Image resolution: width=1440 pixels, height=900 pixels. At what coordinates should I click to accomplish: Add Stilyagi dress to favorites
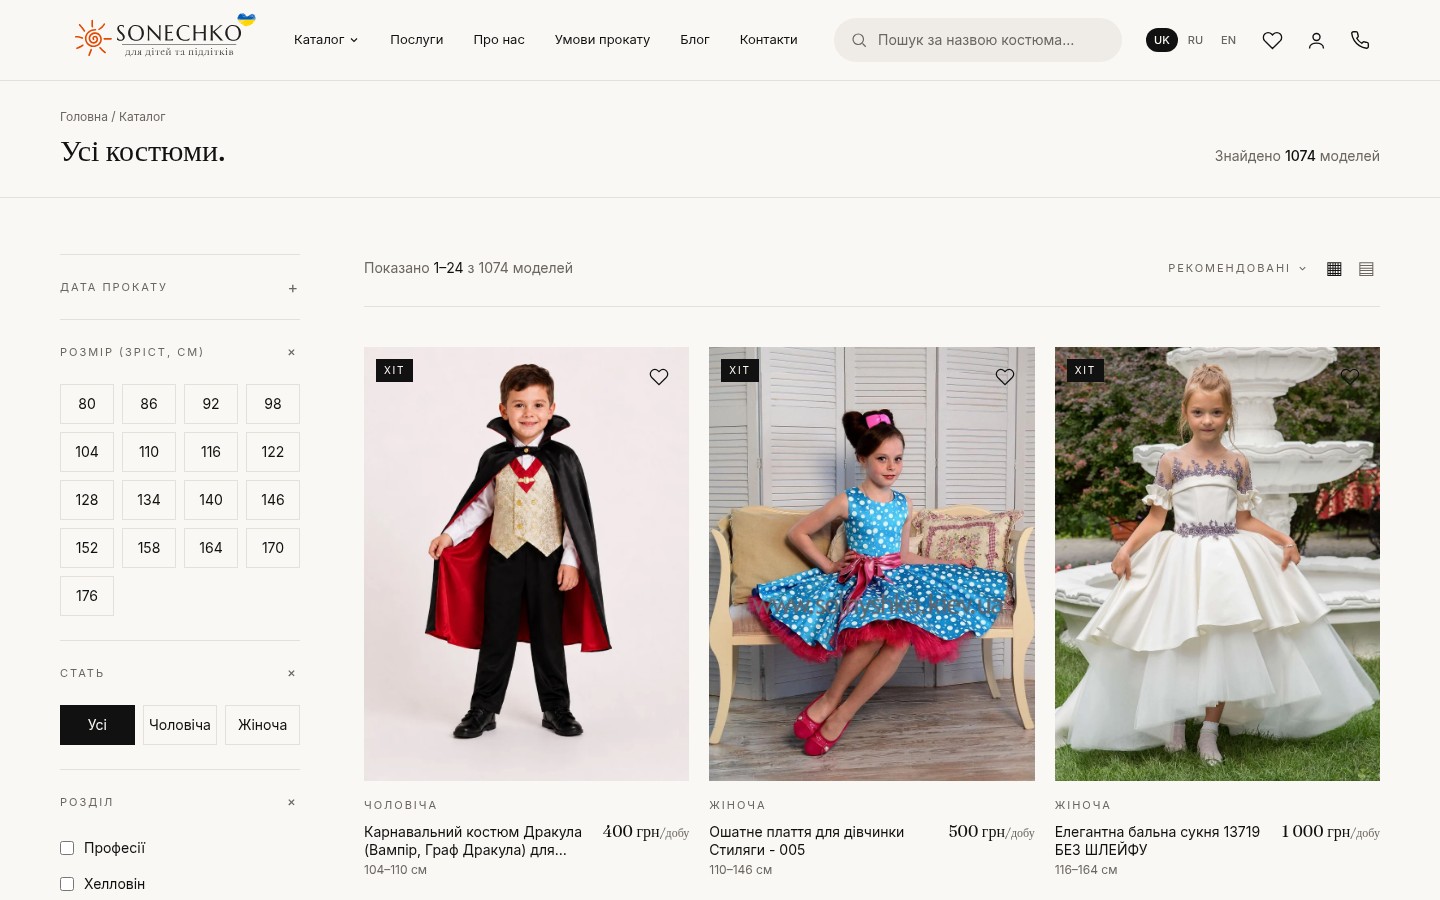tap(1005, 377)
